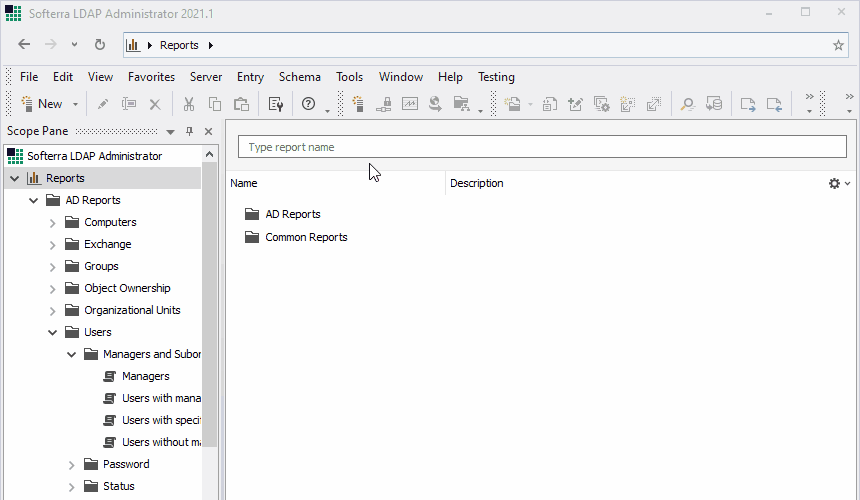Viewport: 860px width, 500px height.
Task: Collapse the Reports tree node
Action: 15,178
